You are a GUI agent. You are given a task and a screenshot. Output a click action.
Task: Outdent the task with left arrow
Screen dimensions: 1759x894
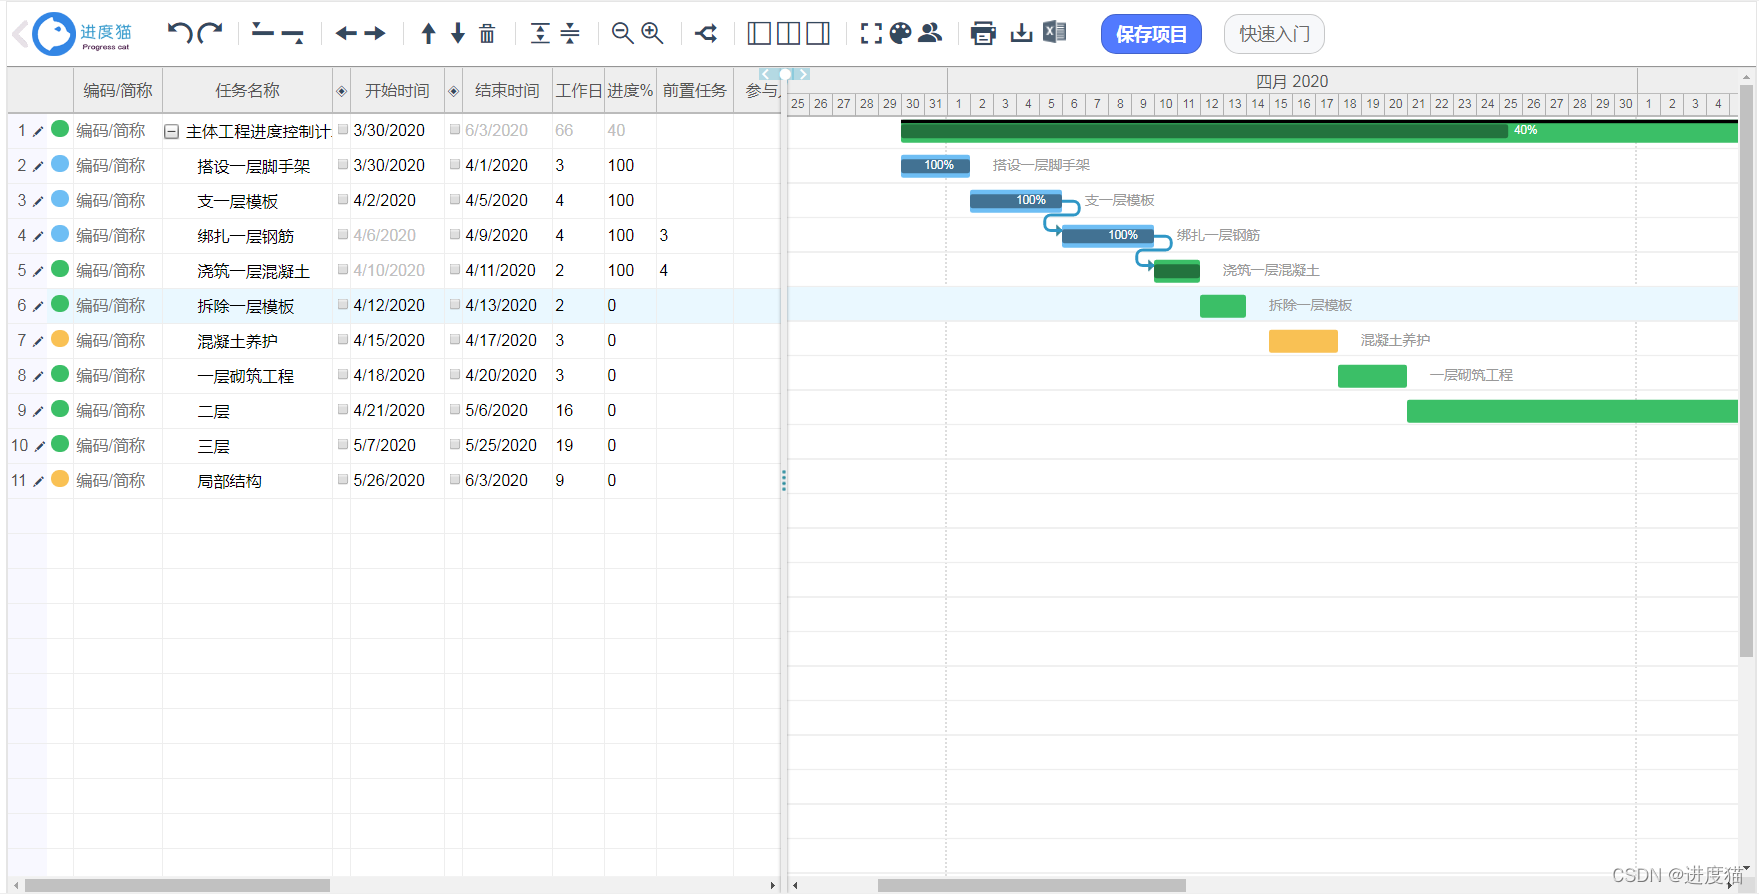coord(346,33)
